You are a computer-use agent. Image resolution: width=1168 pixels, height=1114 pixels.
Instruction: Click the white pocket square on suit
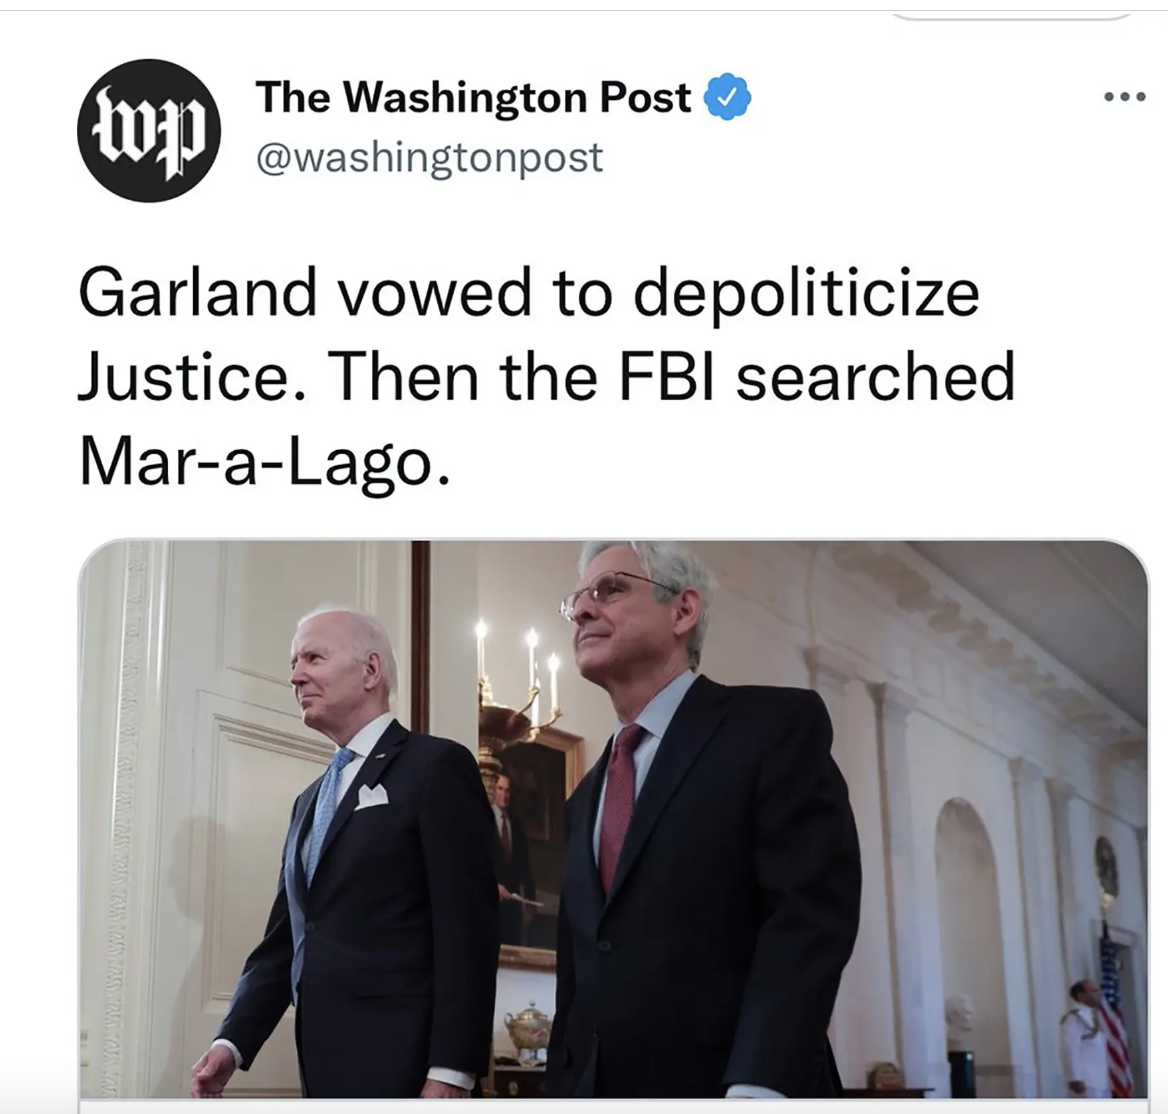(x=371, y=796)
